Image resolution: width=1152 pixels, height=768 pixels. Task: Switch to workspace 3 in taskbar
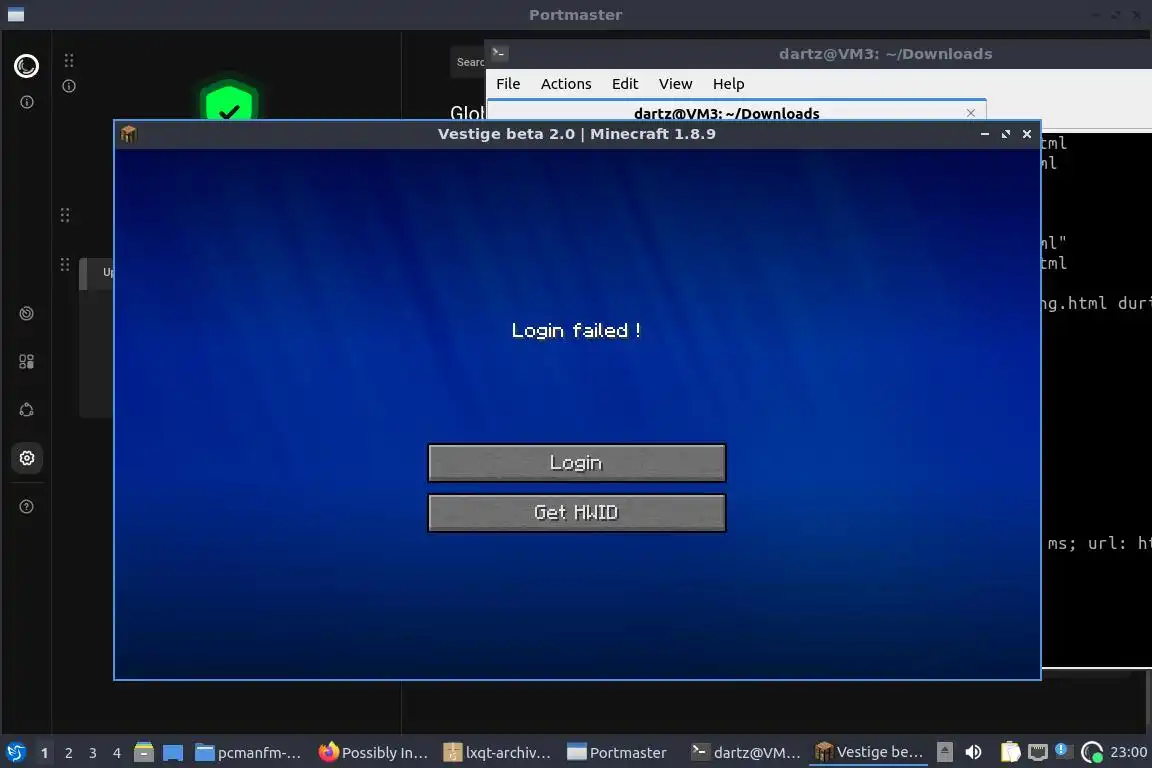93,753
